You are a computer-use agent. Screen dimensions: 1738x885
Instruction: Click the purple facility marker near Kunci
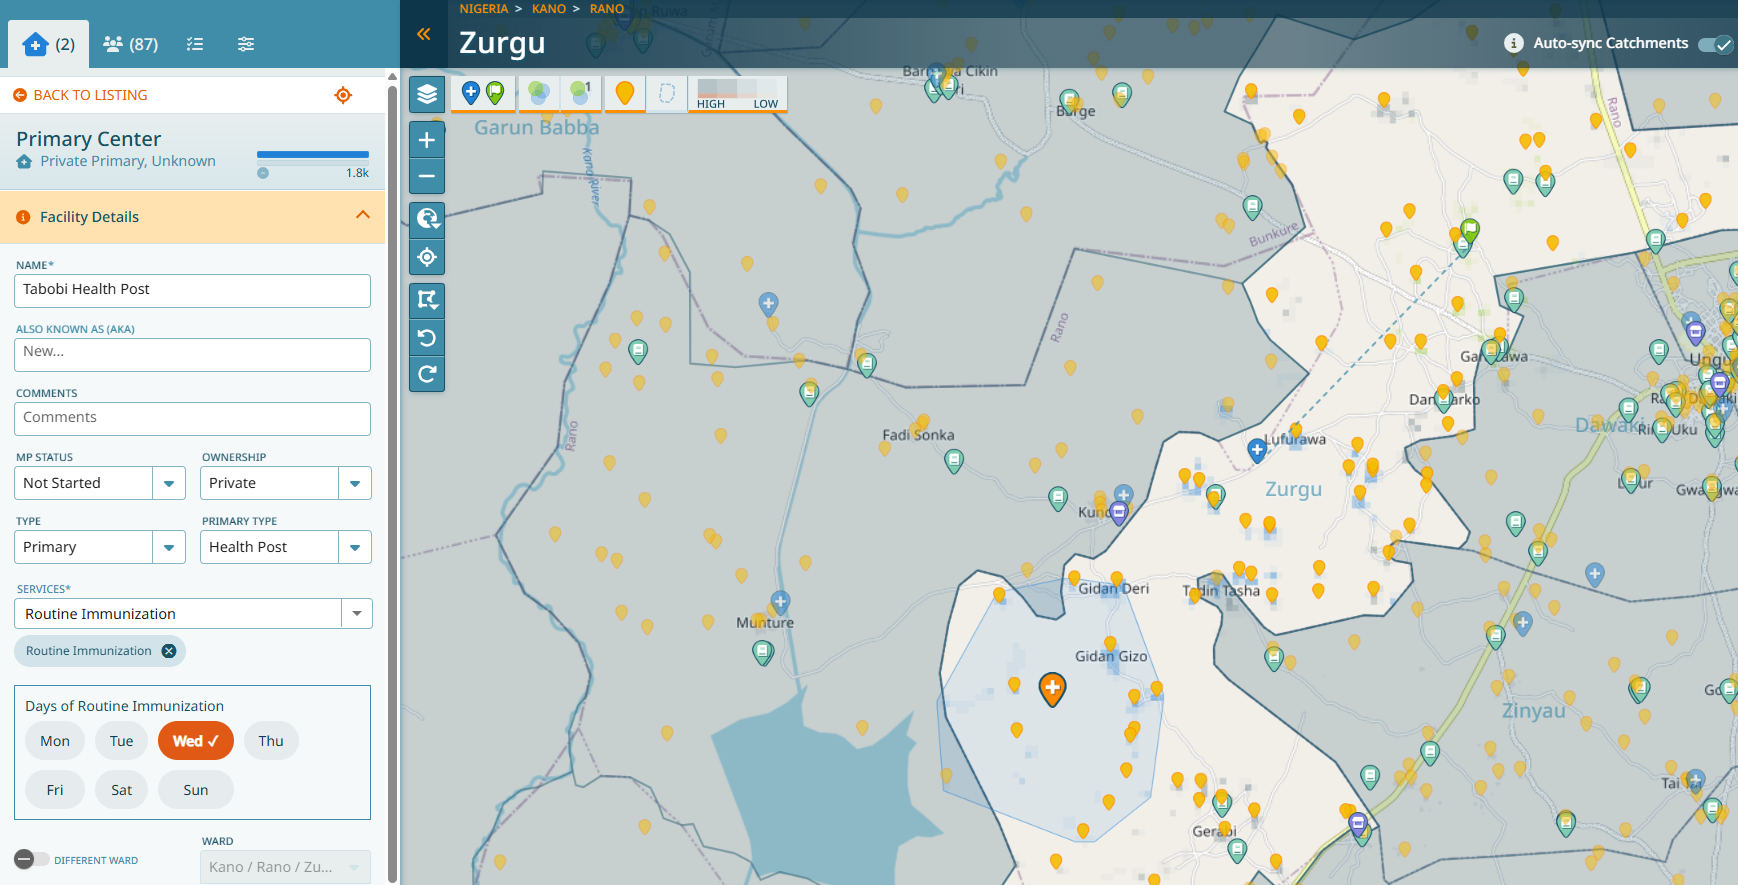(x=1119, y=513)
